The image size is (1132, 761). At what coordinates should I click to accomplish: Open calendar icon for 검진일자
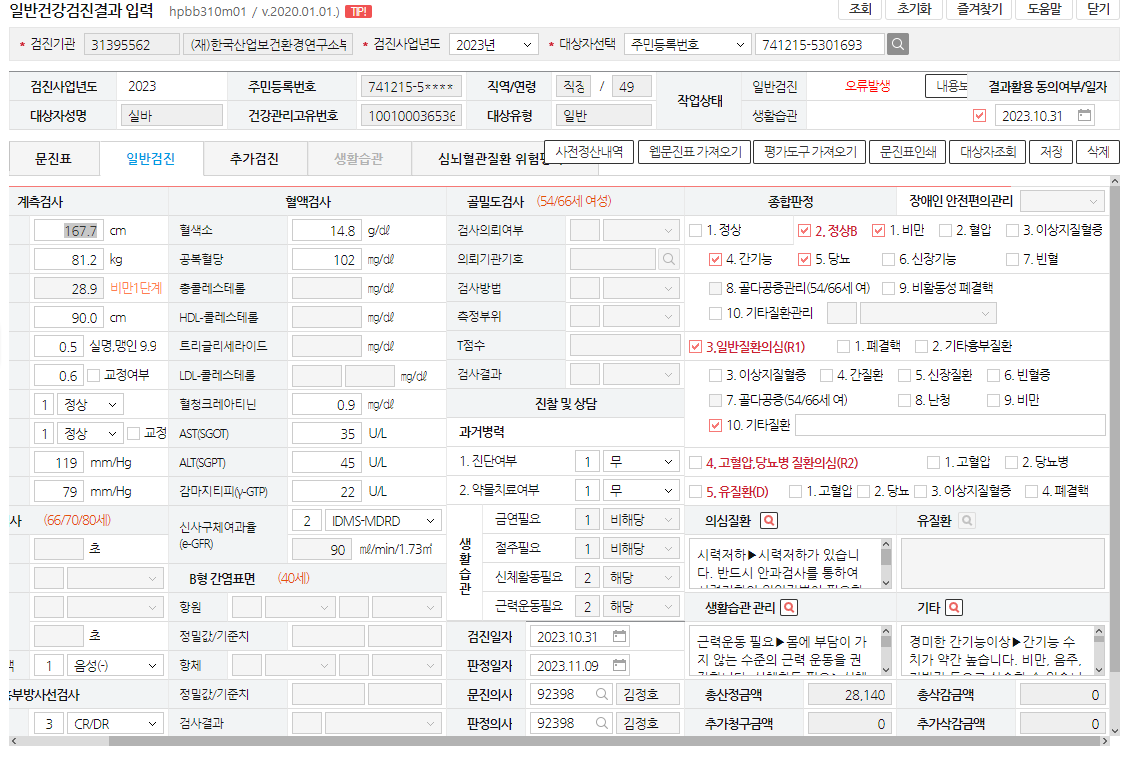pyautogui.click(x=619, y=636)
